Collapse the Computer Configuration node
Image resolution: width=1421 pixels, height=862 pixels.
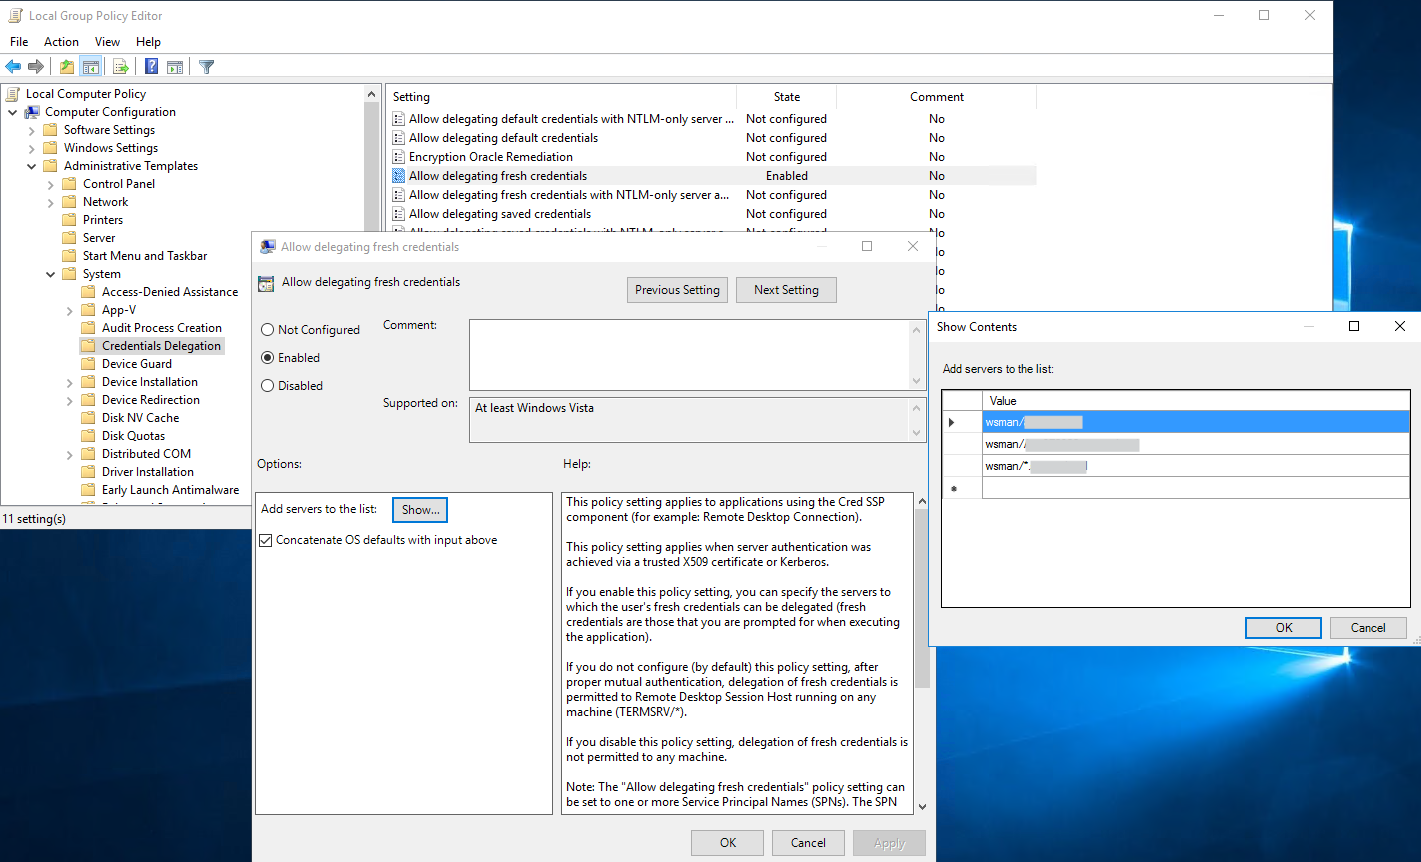tap(13, 112)
